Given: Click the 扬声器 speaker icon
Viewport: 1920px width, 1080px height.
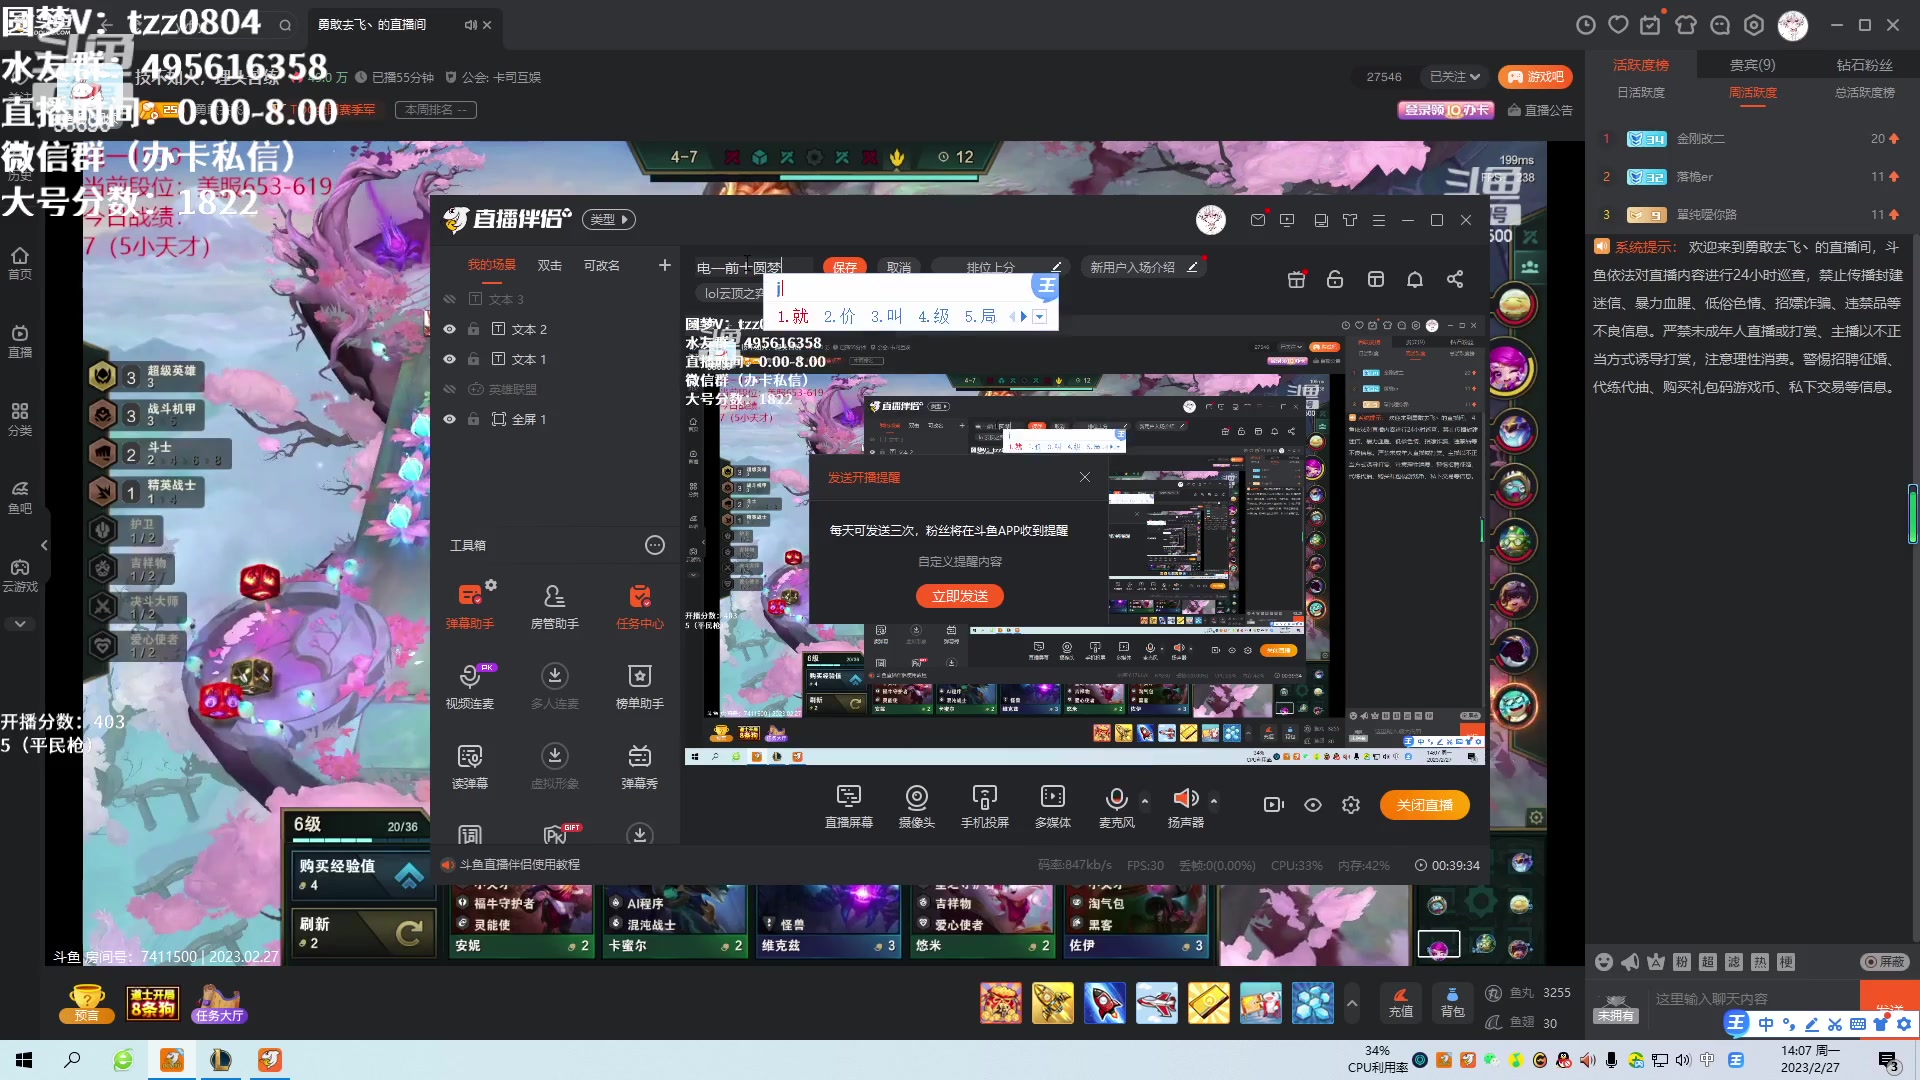Looking at the screenshot, I should [x=1185, y=798].
